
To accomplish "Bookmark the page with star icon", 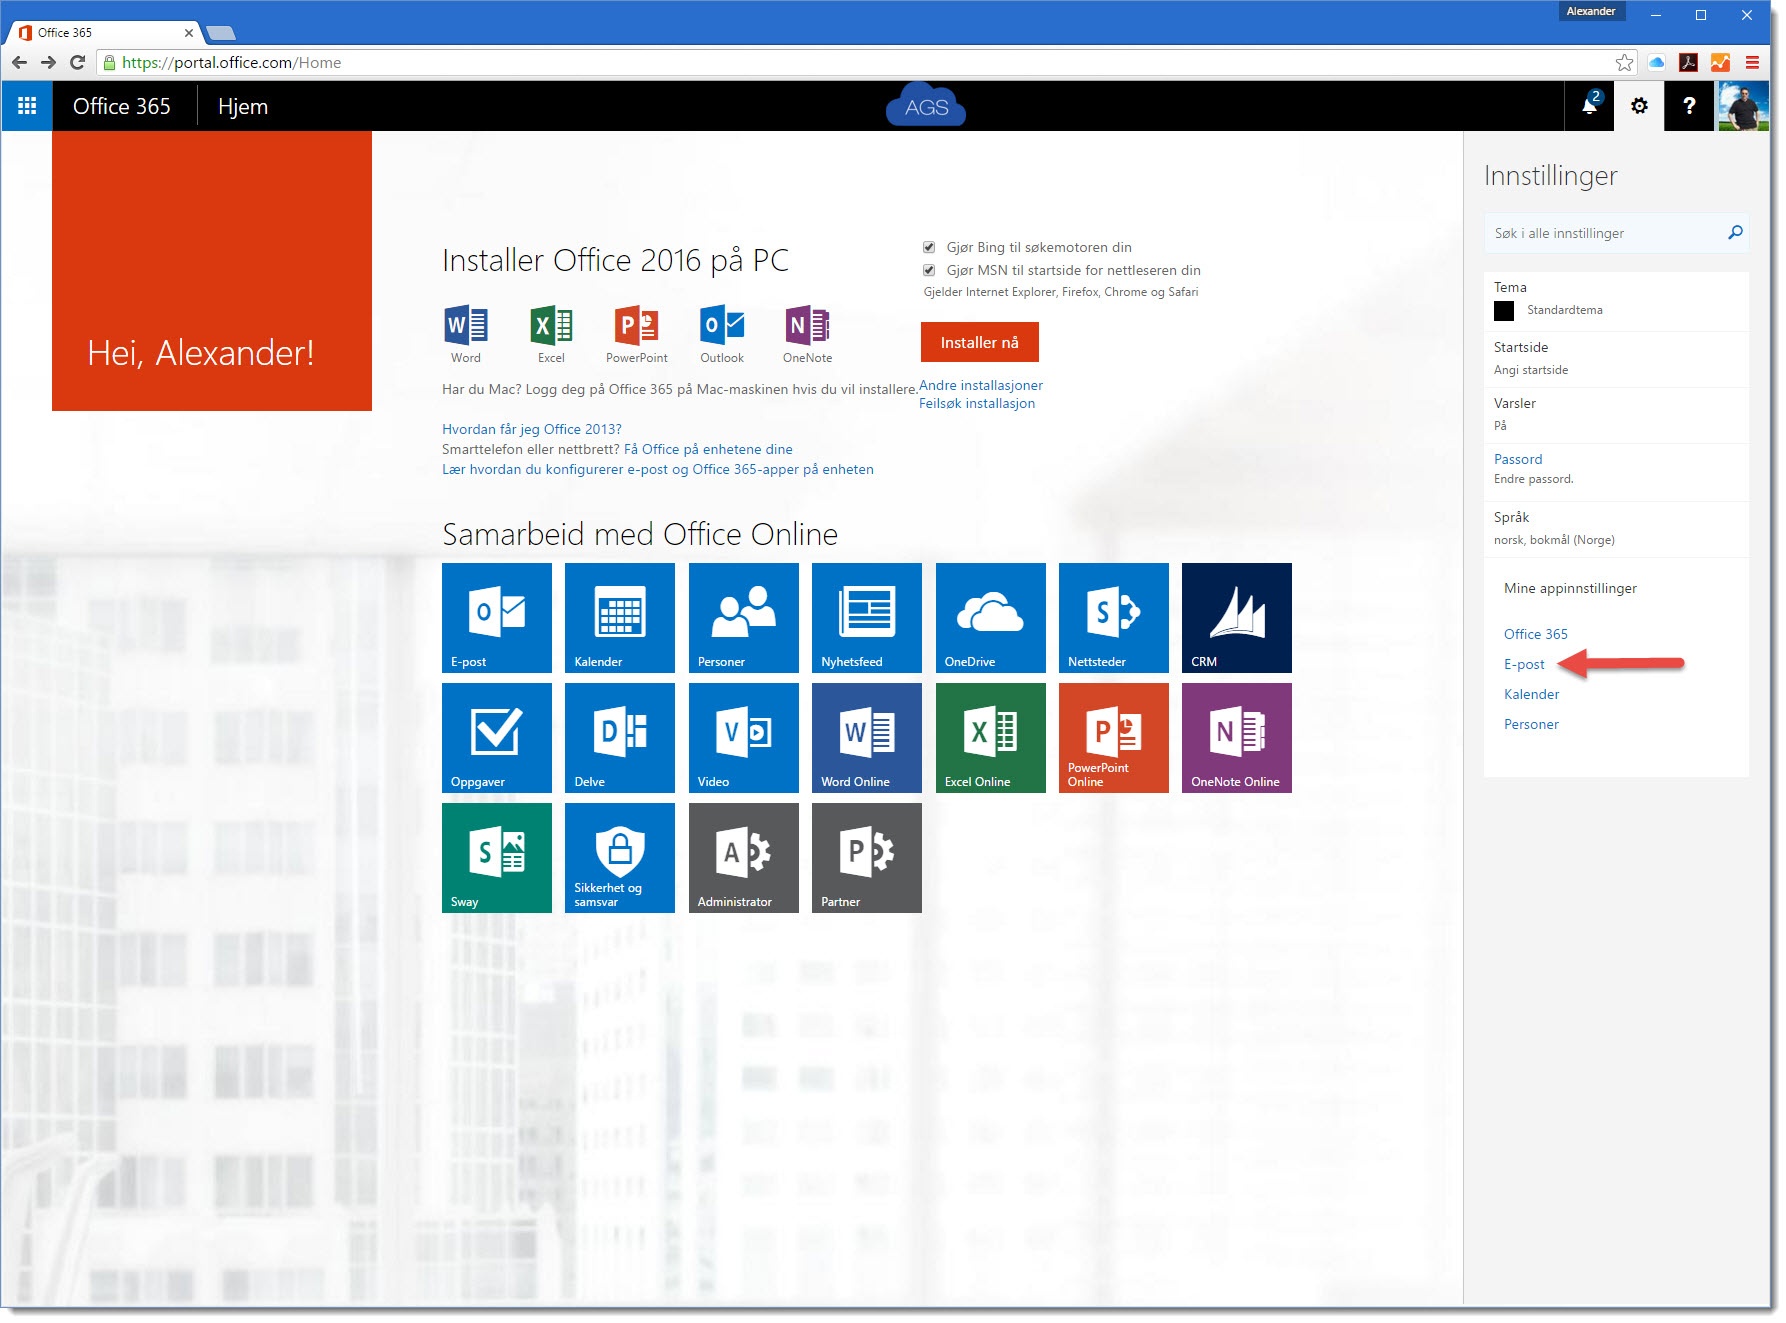I will tap(1625, 63).
